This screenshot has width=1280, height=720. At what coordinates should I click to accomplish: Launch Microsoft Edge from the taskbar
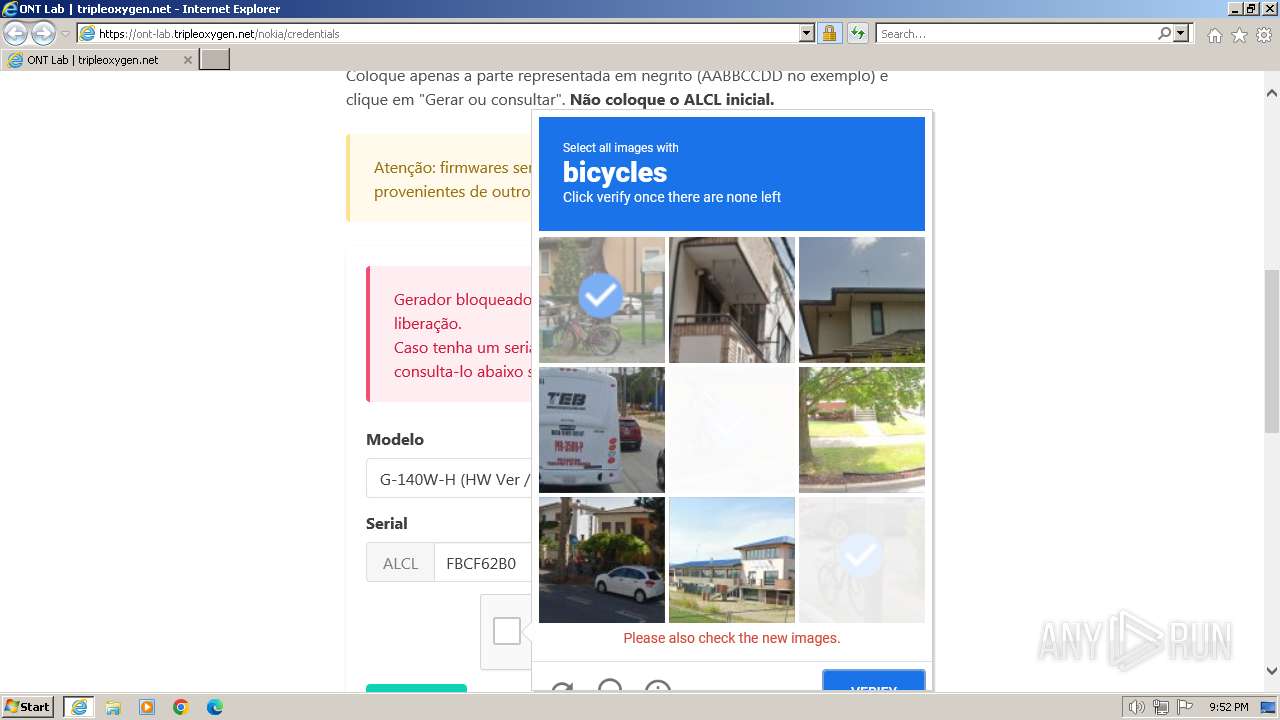click(x=215, y=707)
